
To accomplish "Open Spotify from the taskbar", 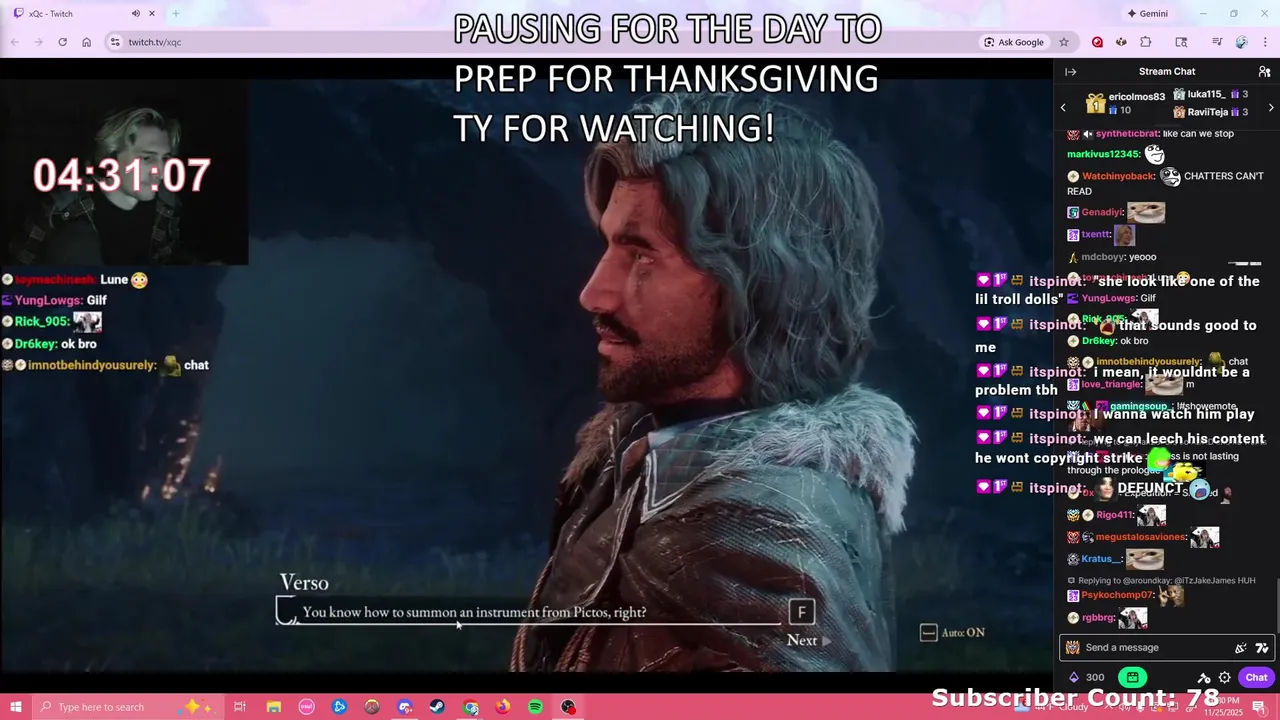I will tap(535, 707).
